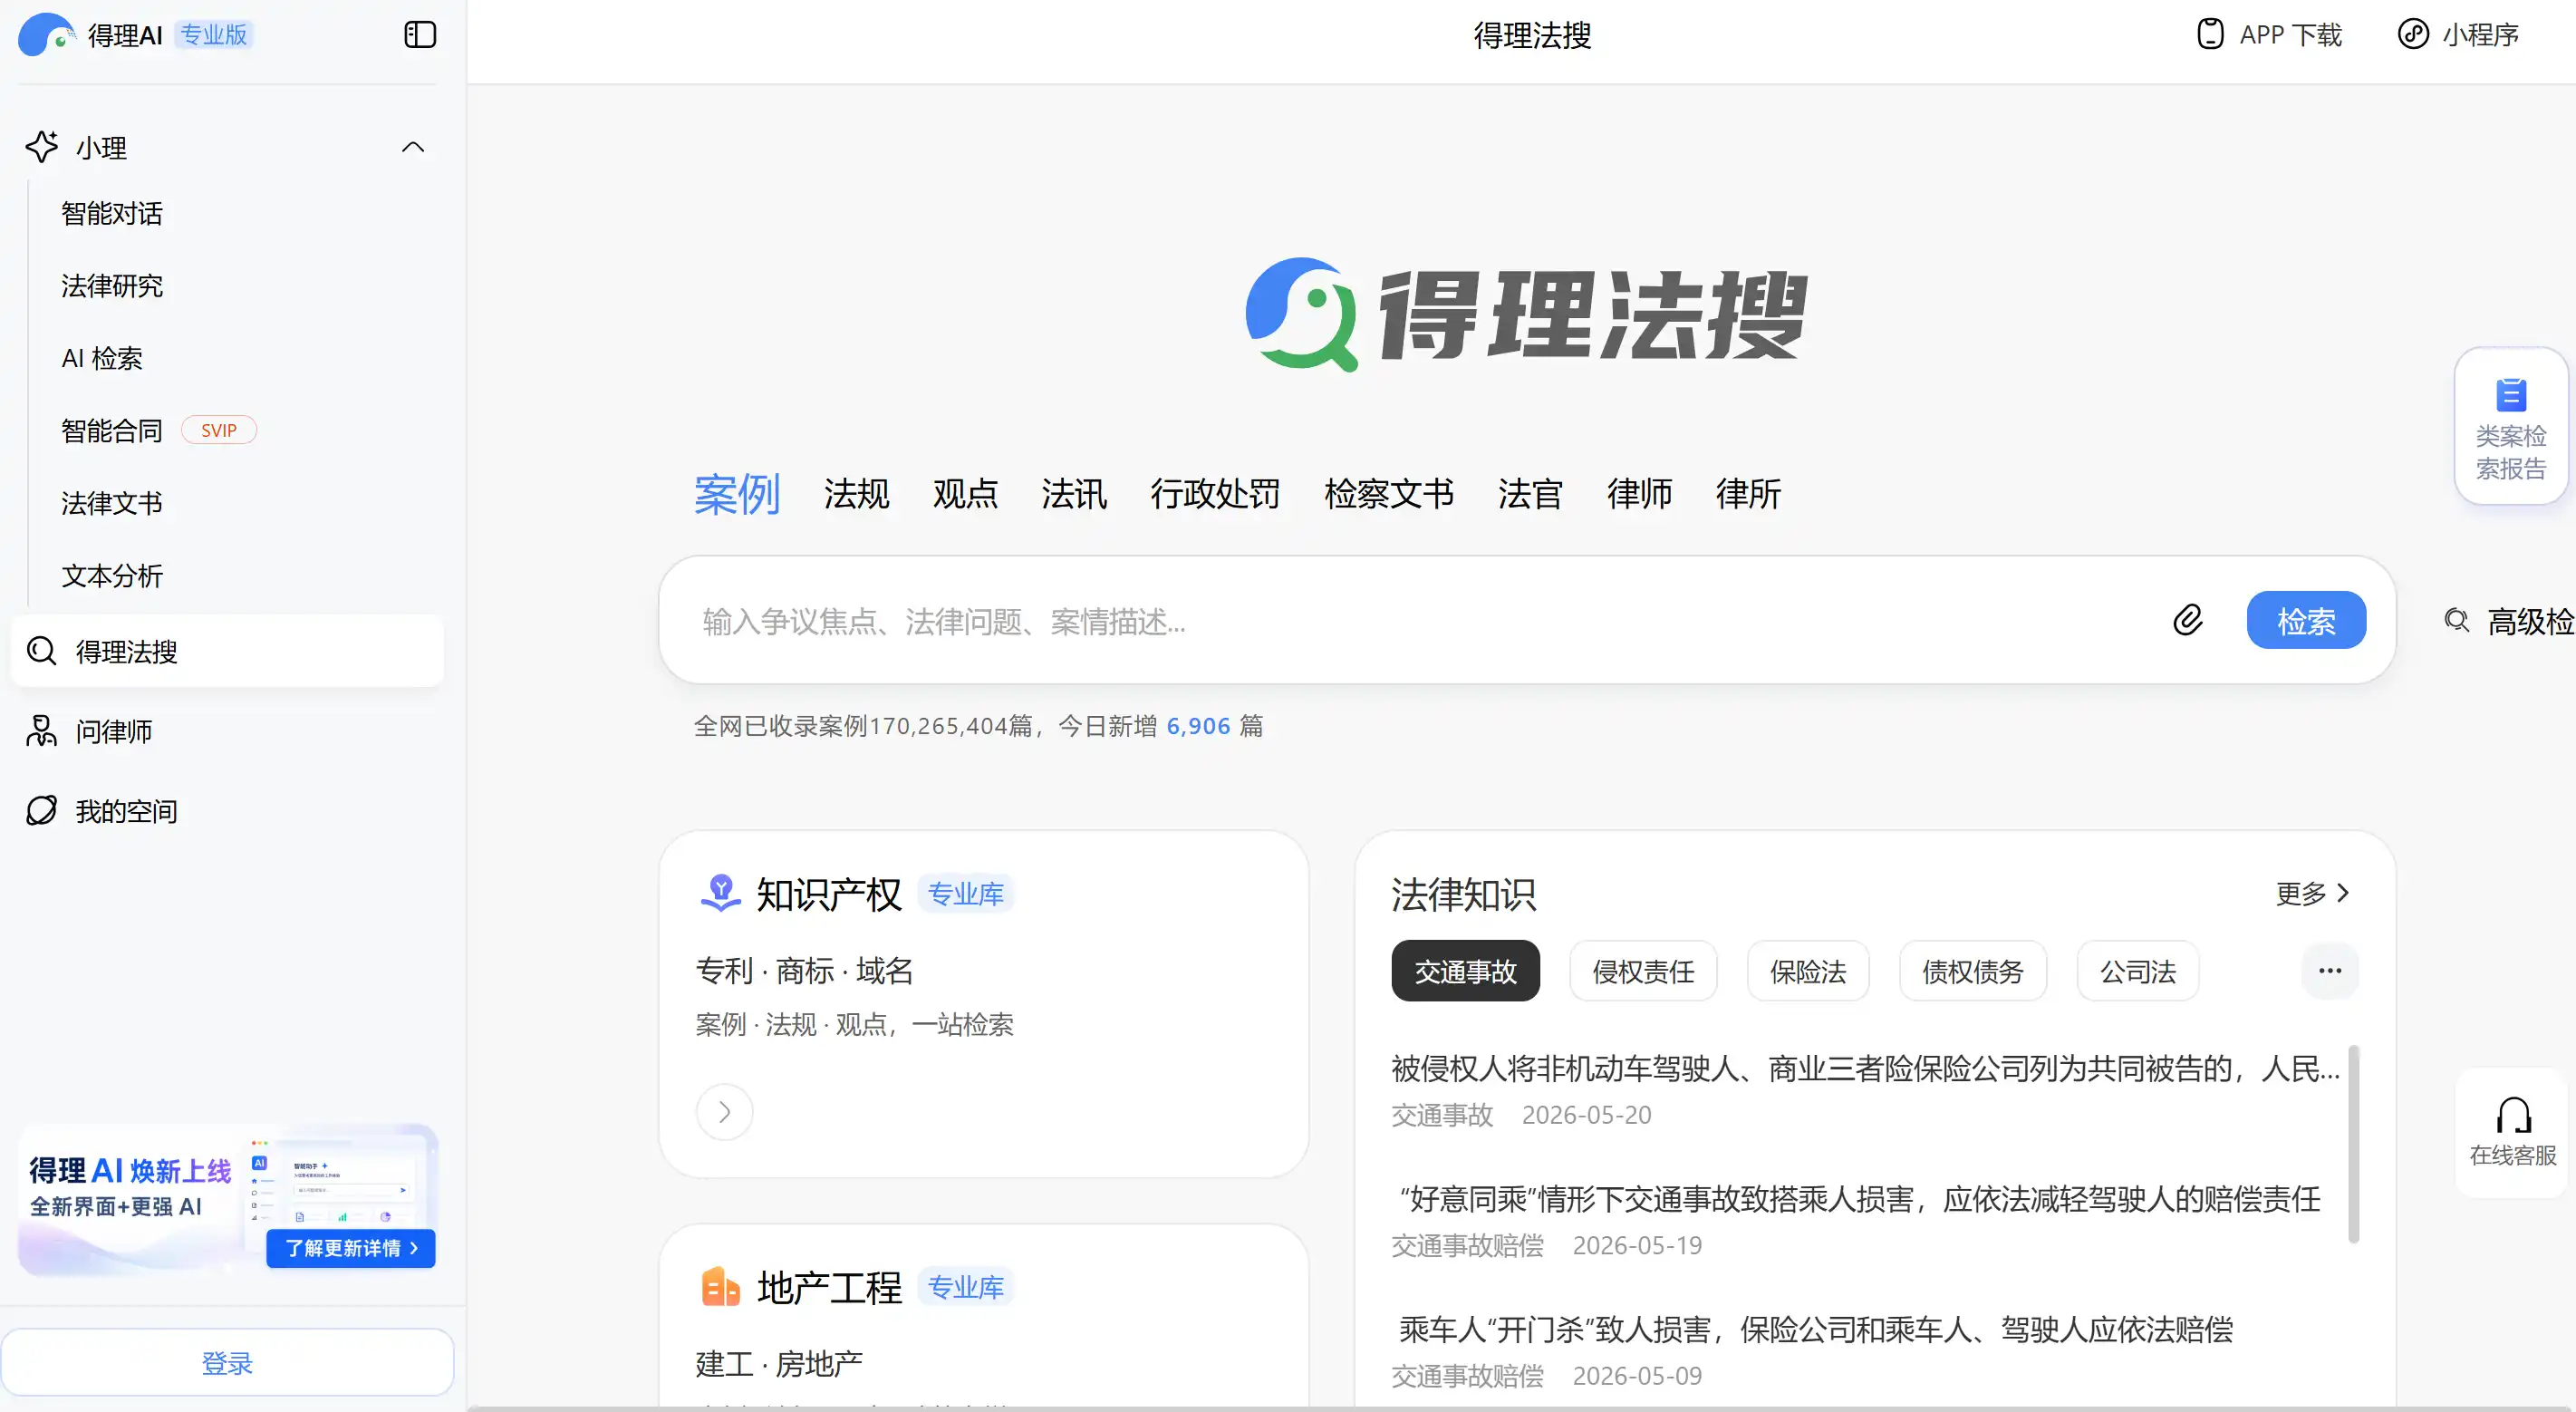
Task: Open 智能合同 SVIP item
Action: point(159,430)
